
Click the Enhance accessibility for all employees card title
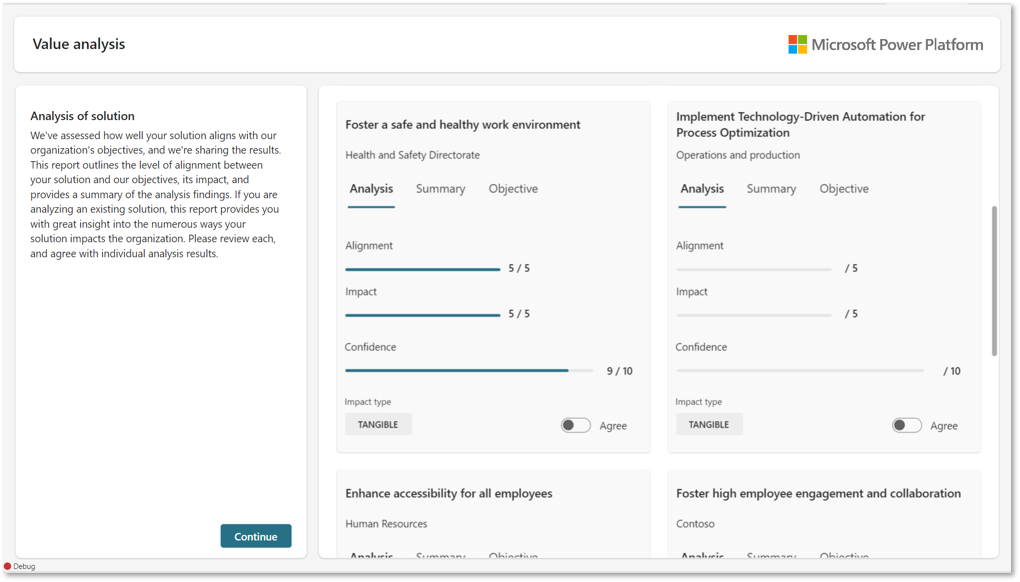point(449,493)
